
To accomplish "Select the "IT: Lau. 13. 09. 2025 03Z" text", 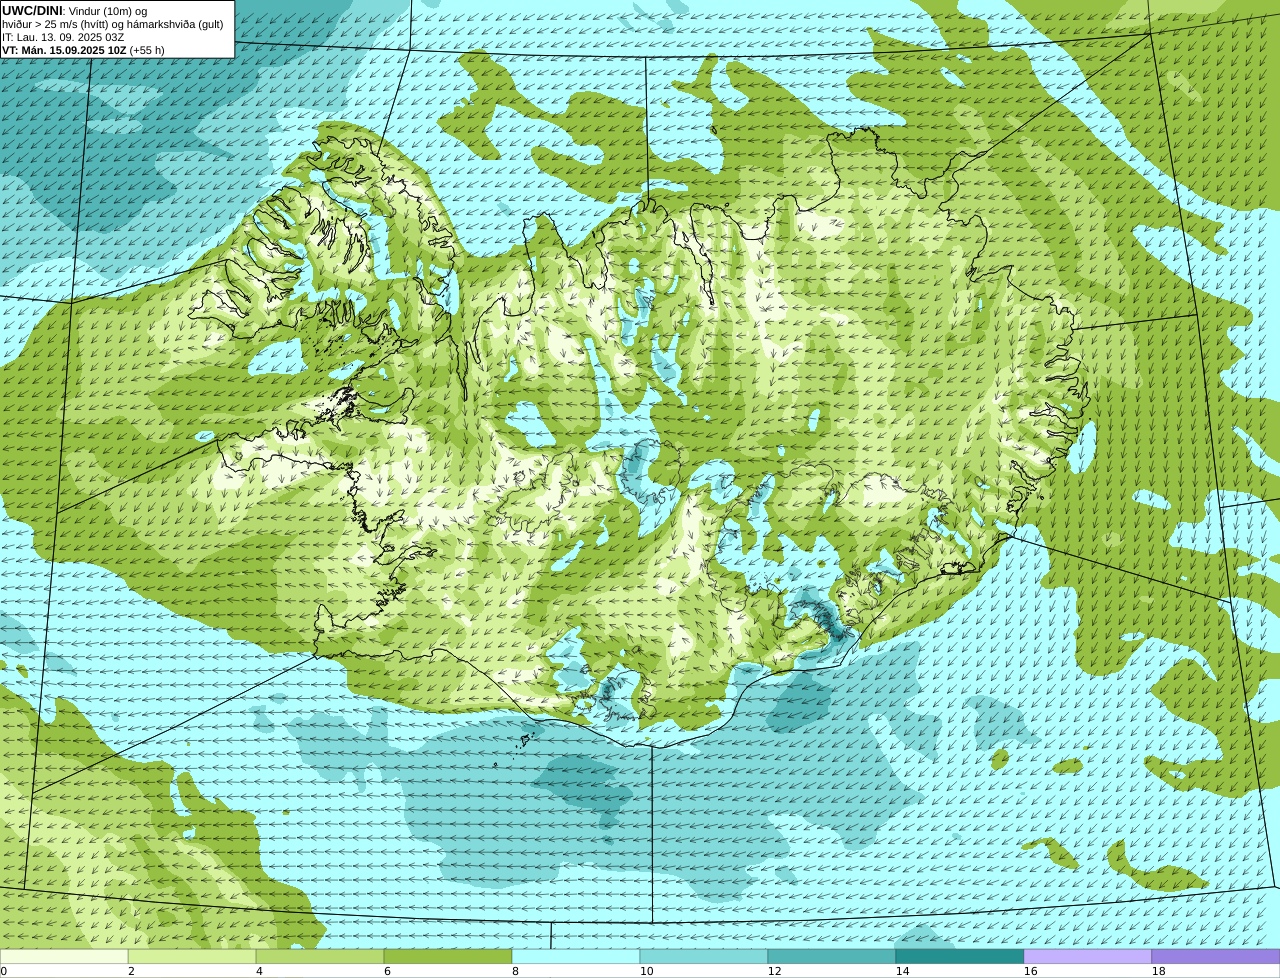I will coord(63,37).
